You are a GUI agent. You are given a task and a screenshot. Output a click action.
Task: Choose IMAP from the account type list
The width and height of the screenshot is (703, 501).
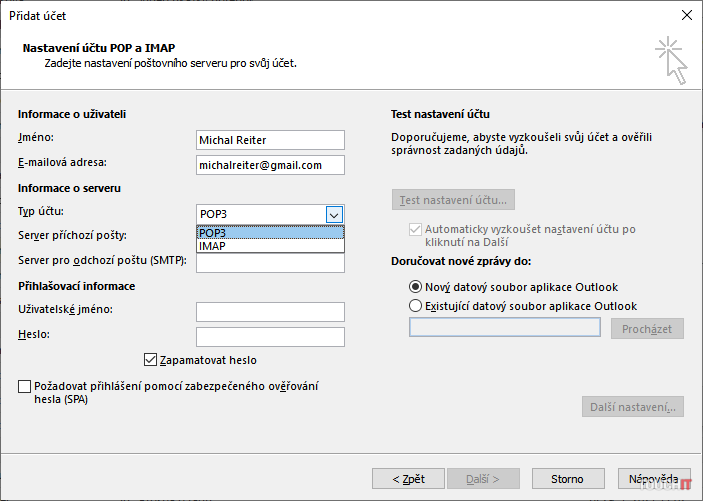[x=270, y=246]
